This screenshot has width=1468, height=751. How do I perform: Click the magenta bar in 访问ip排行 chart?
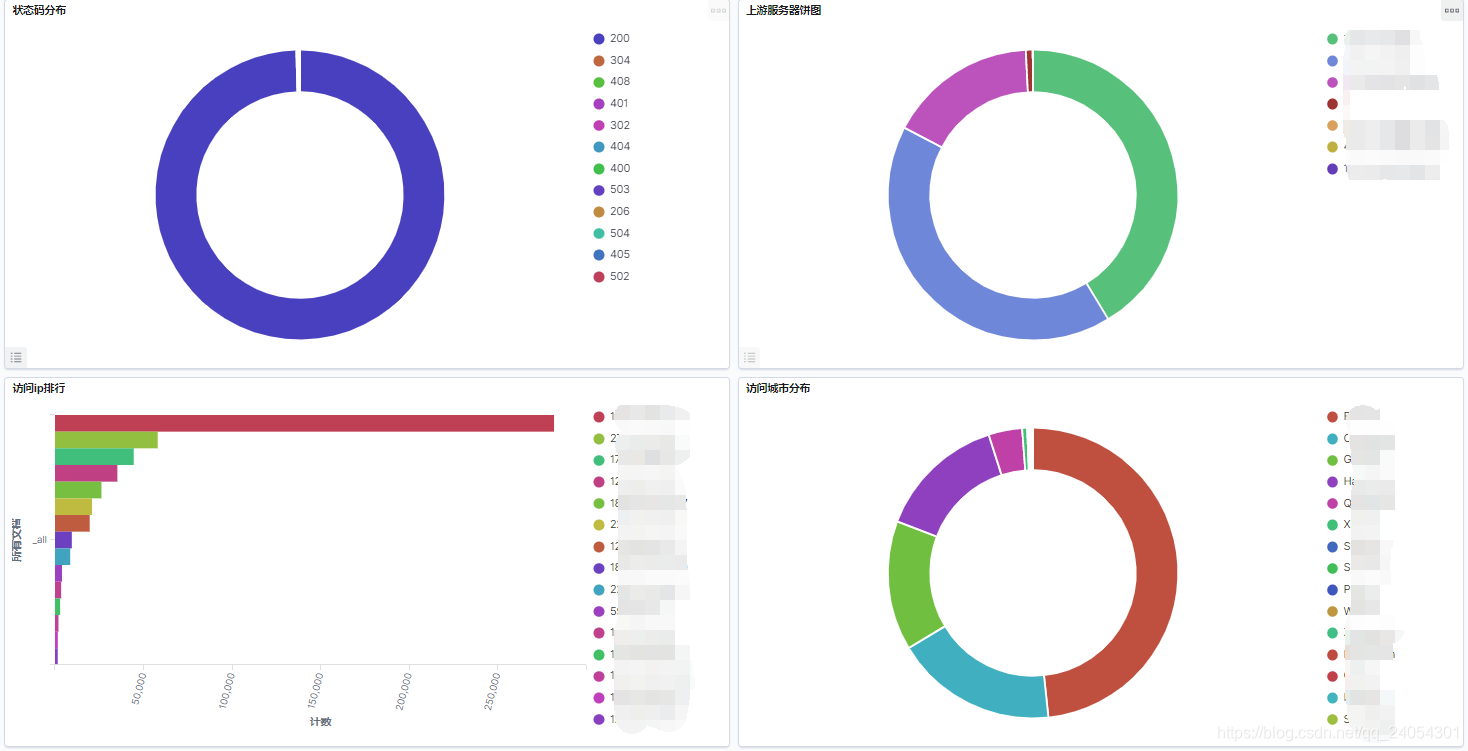pyautogui.click(x=86, y=473)
